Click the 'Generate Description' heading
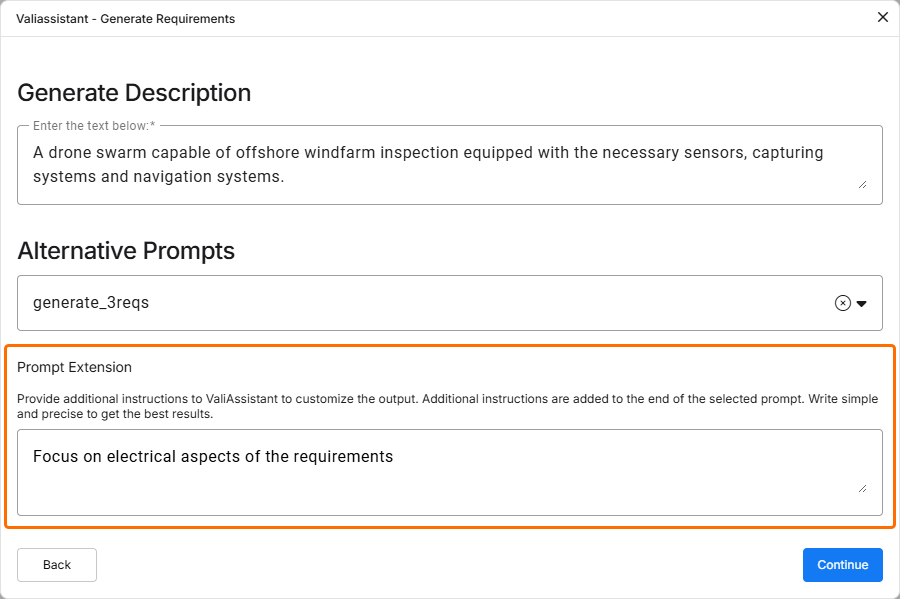 pyautogui.click(x=134, y=93)
